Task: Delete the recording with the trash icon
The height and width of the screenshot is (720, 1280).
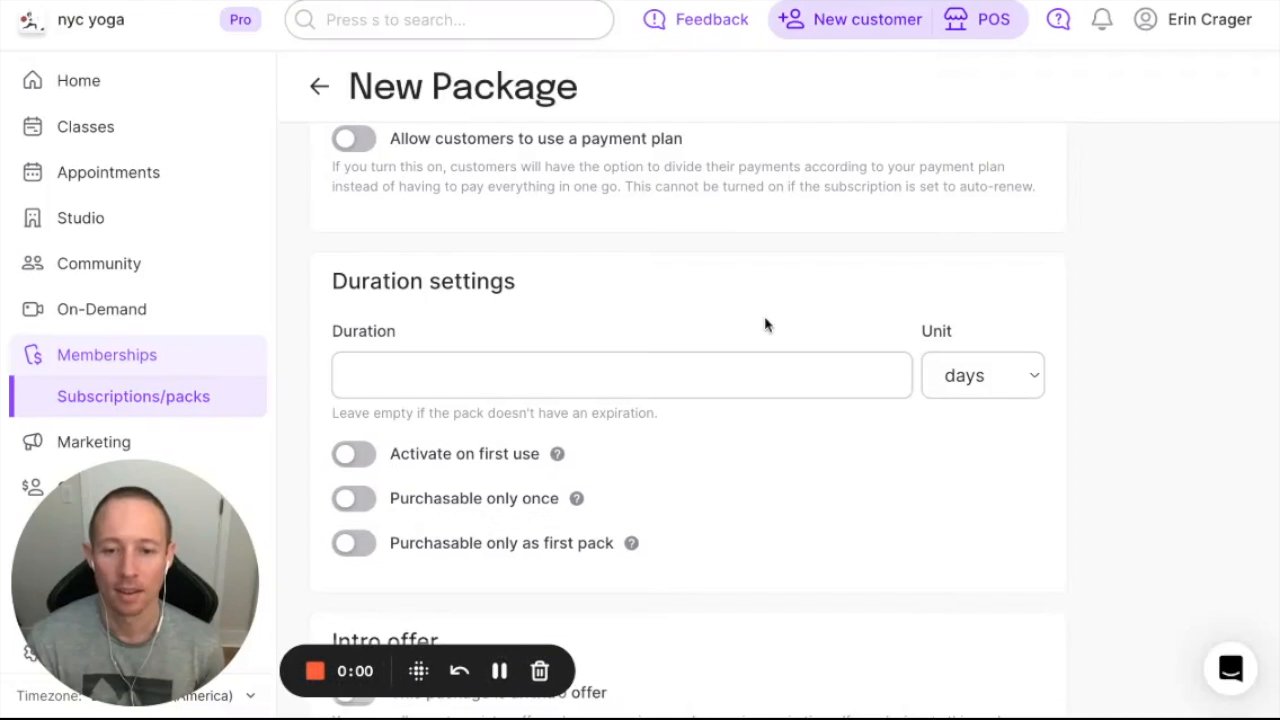Action: [540, 671]
